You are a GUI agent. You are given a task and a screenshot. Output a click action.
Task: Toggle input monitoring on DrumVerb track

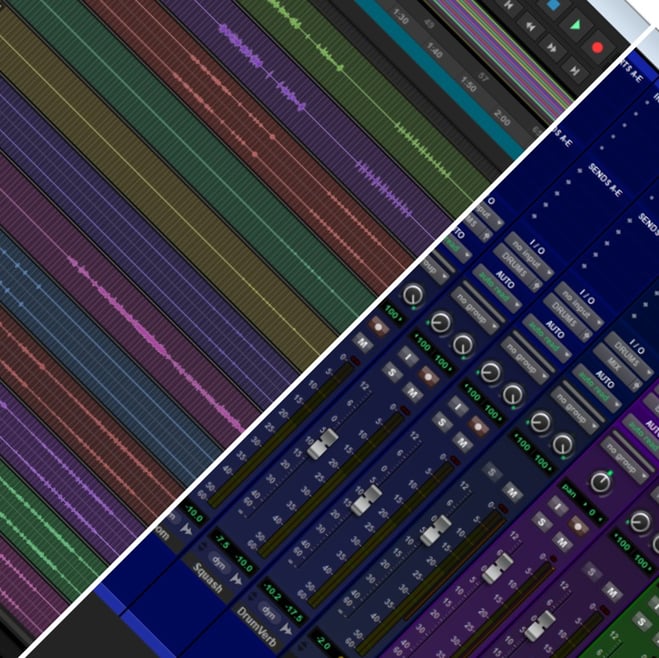[x=458, y=406]
